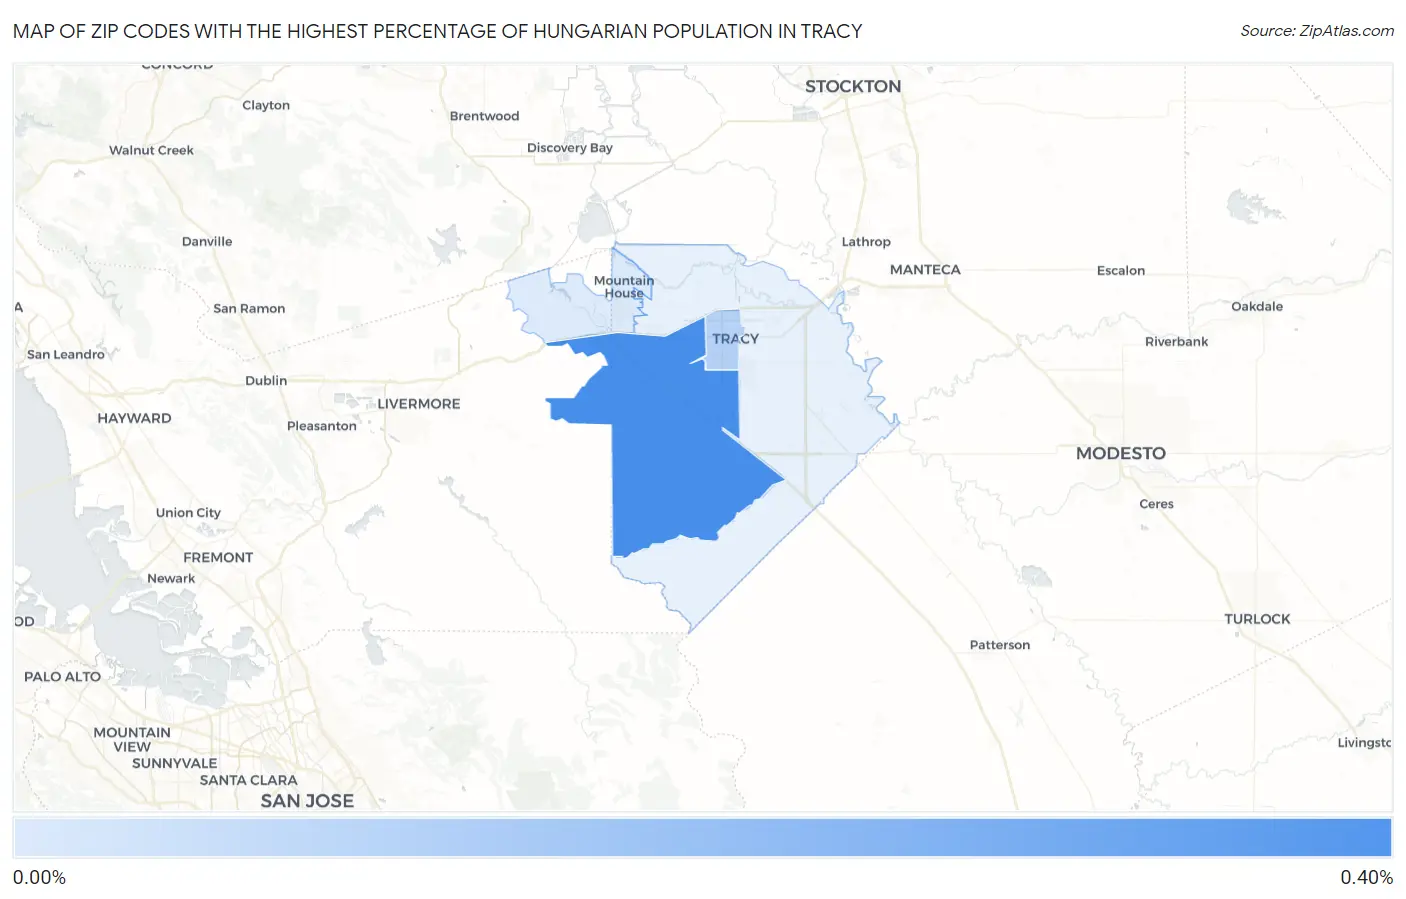Click the 0.40% legend maximum label
1406x899 pixels.
[x=1366, y=877]
